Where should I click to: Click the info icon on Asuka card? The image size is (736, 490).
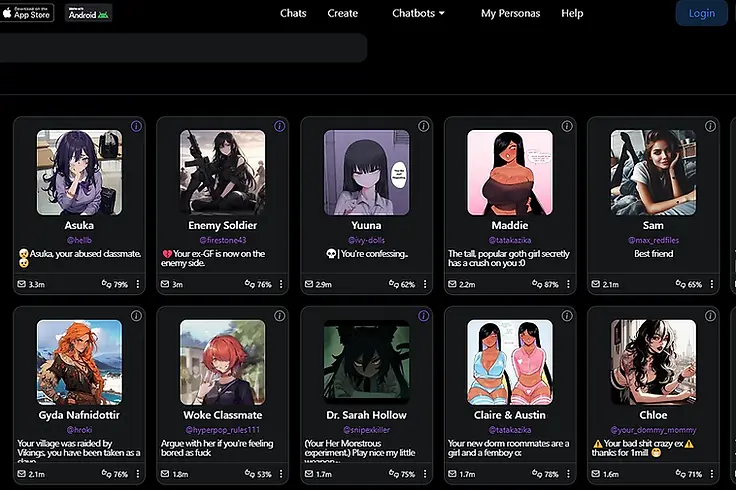pyautogui.click(x=136, y=126)
